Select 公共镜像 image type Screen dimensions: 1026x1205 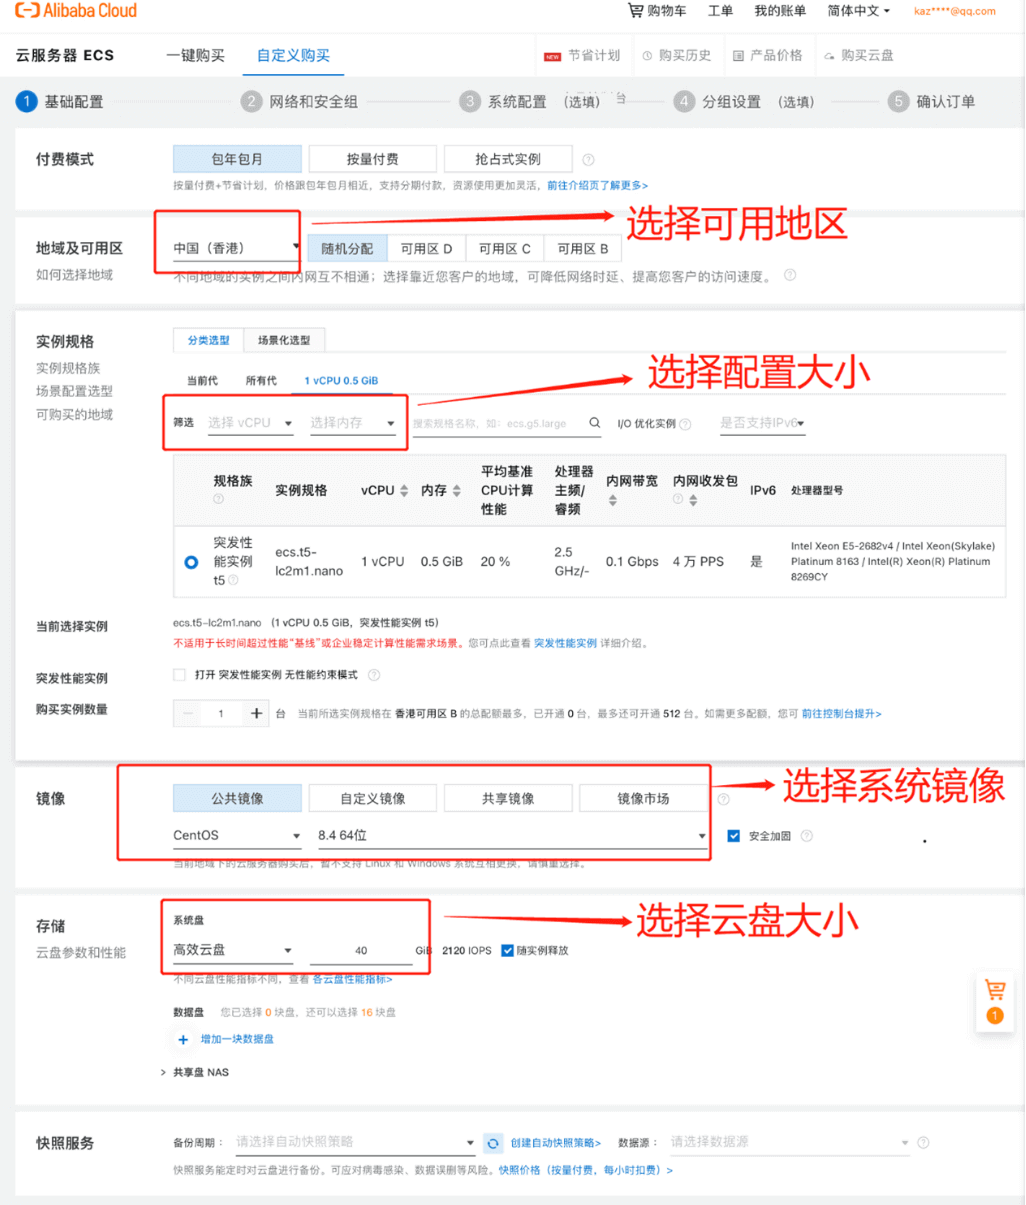pyautogui.click(x=237, y=799)
